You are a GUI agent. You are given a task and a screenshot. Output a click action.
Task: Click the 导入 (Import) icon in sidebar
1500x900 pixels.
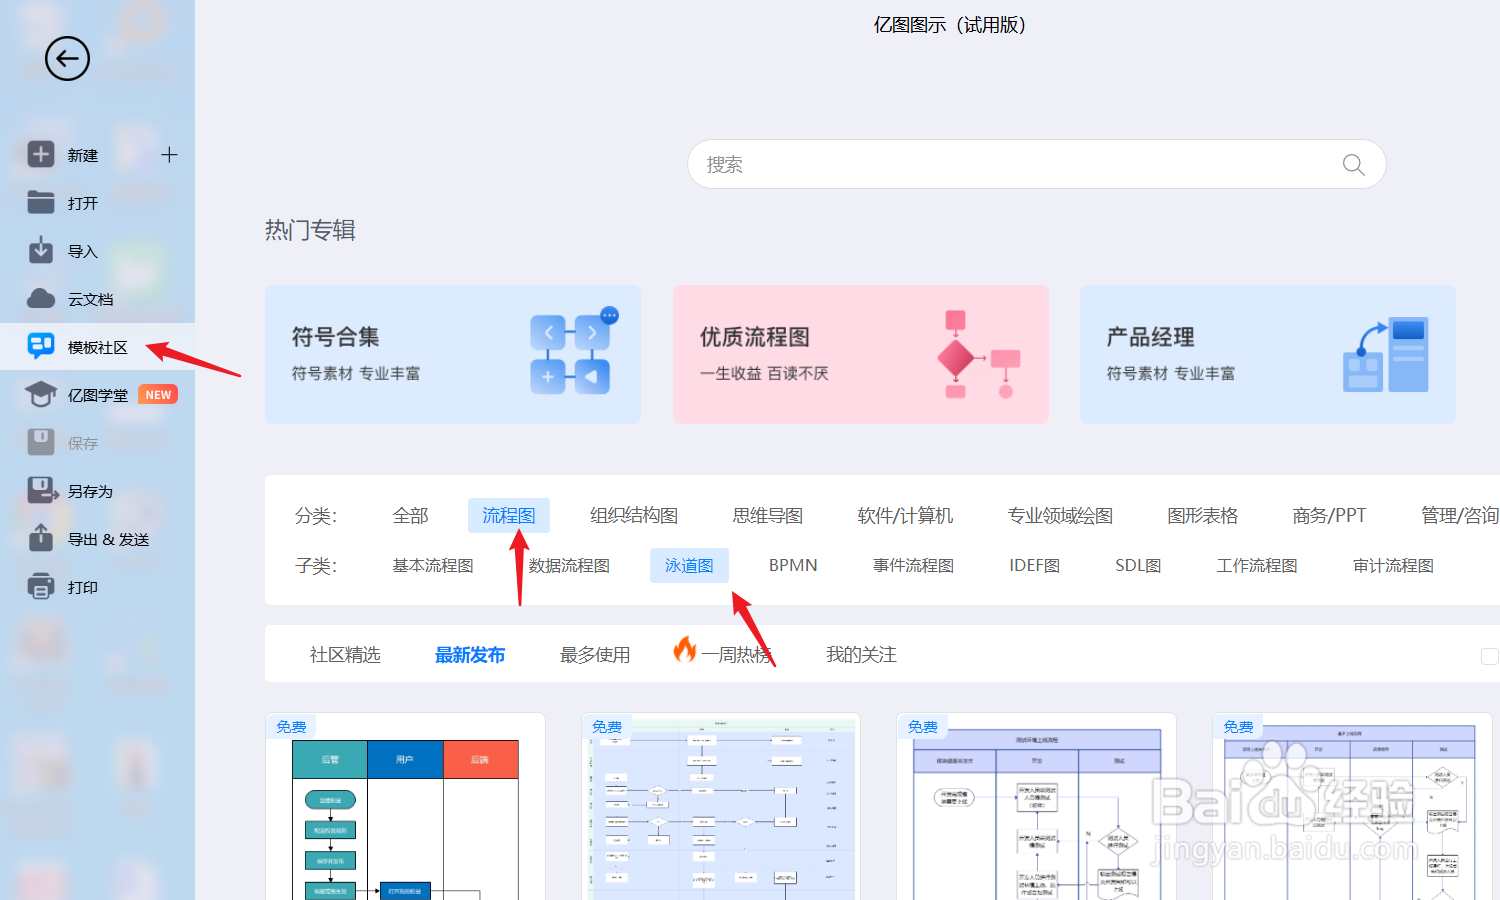point(40,250)
